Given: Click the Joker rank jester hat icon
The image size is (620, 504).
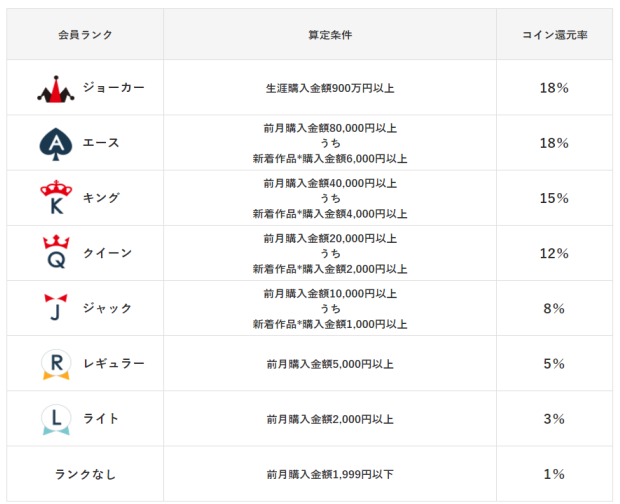Looking at the screenshot, I should (x=56, y=89).
